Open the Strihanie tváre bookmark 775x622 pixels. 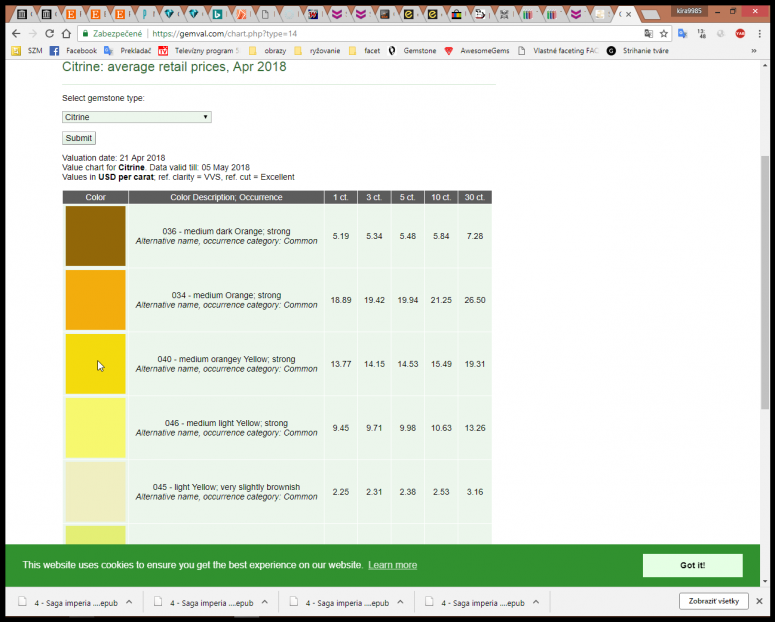(638, 50)
